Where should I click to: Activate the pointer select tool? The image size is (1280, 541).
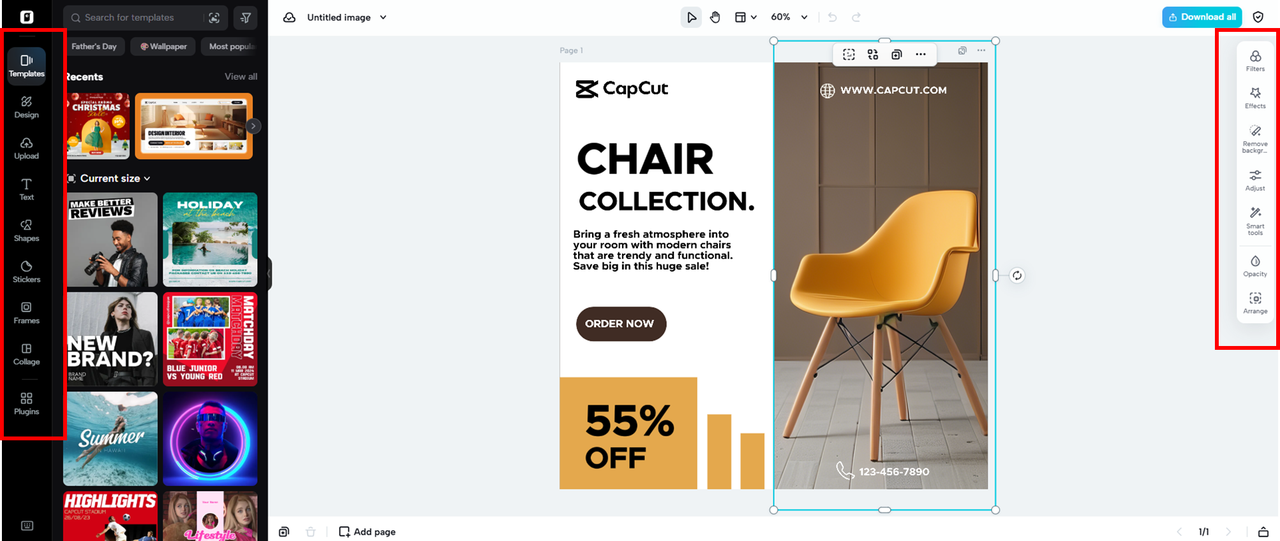point(691,17)
